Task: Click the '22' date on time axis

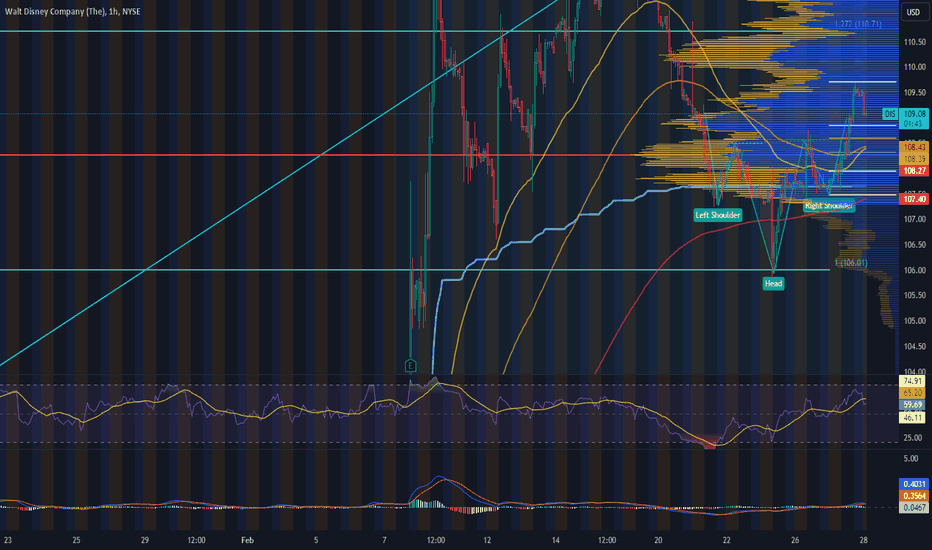Action: click(726, 540)
